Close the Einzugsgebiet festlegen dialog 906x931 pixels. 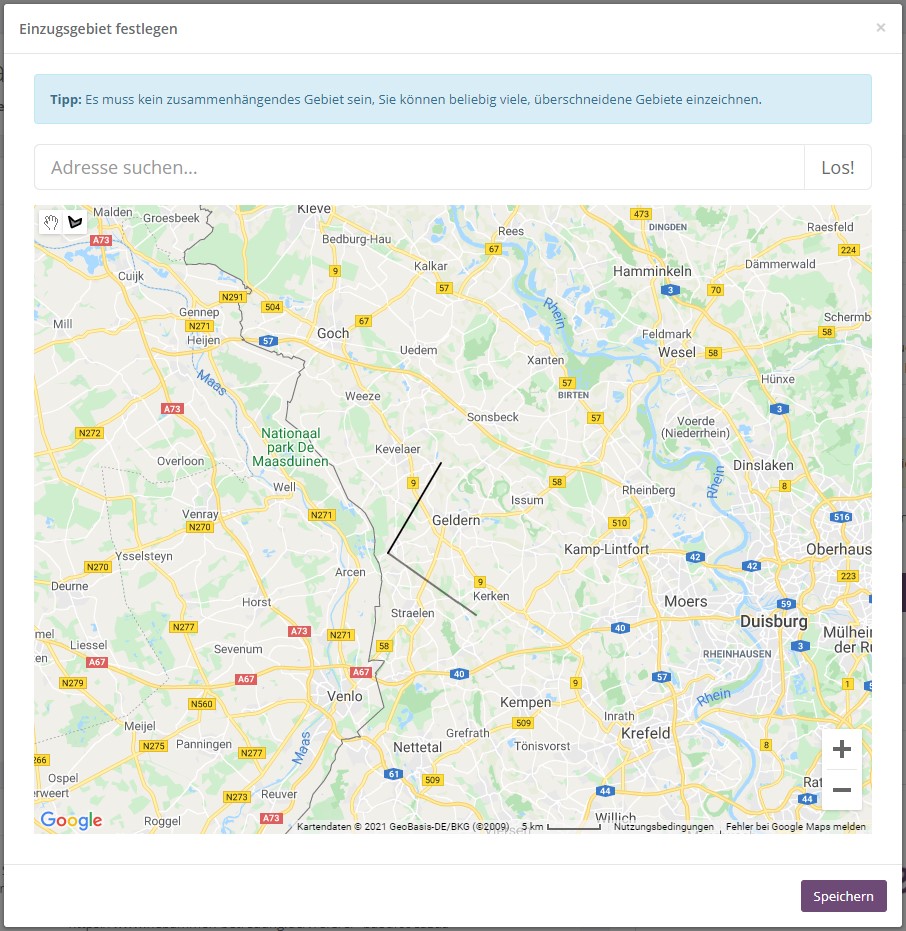click(x=880, y=28)
